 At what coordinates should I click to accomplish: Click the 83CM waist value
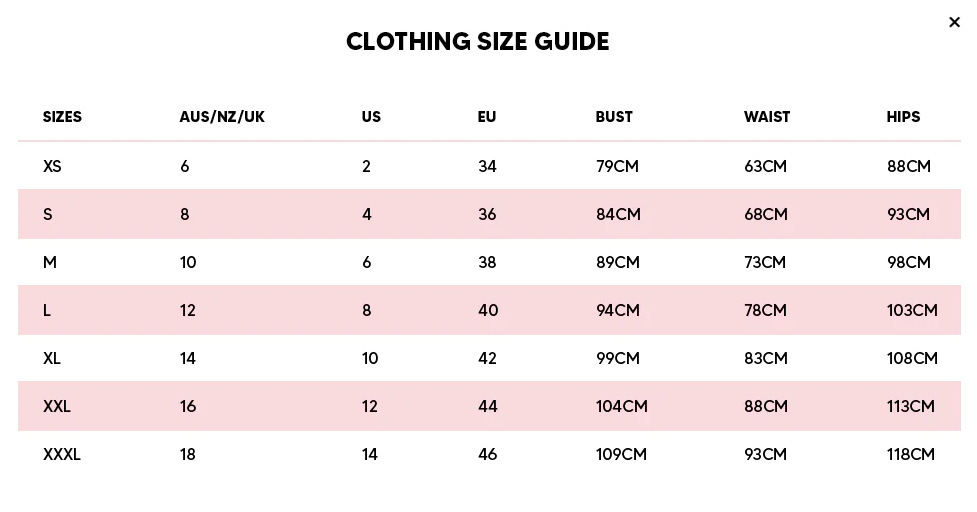pos(766,358)
